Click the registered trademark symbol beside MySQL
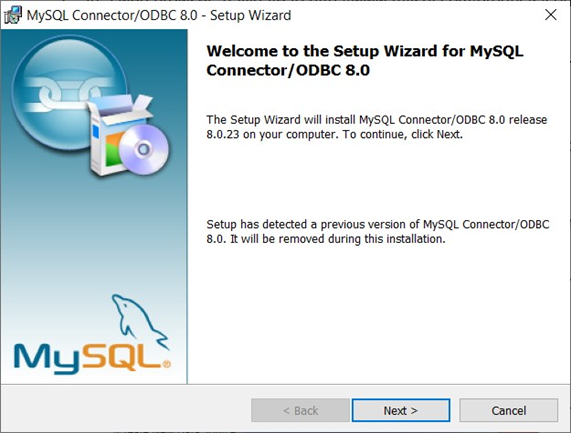 point(166,364)
